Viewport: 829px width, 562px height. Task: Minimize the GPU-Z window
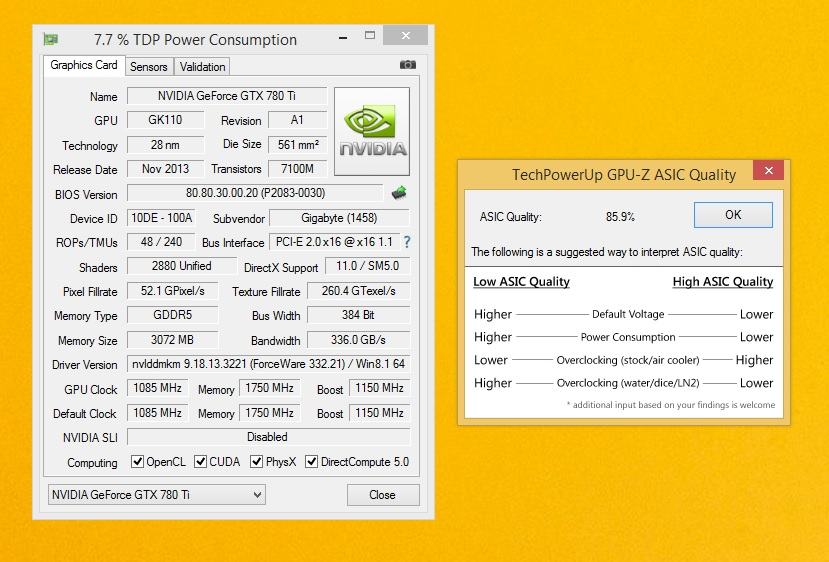point(343,37)
